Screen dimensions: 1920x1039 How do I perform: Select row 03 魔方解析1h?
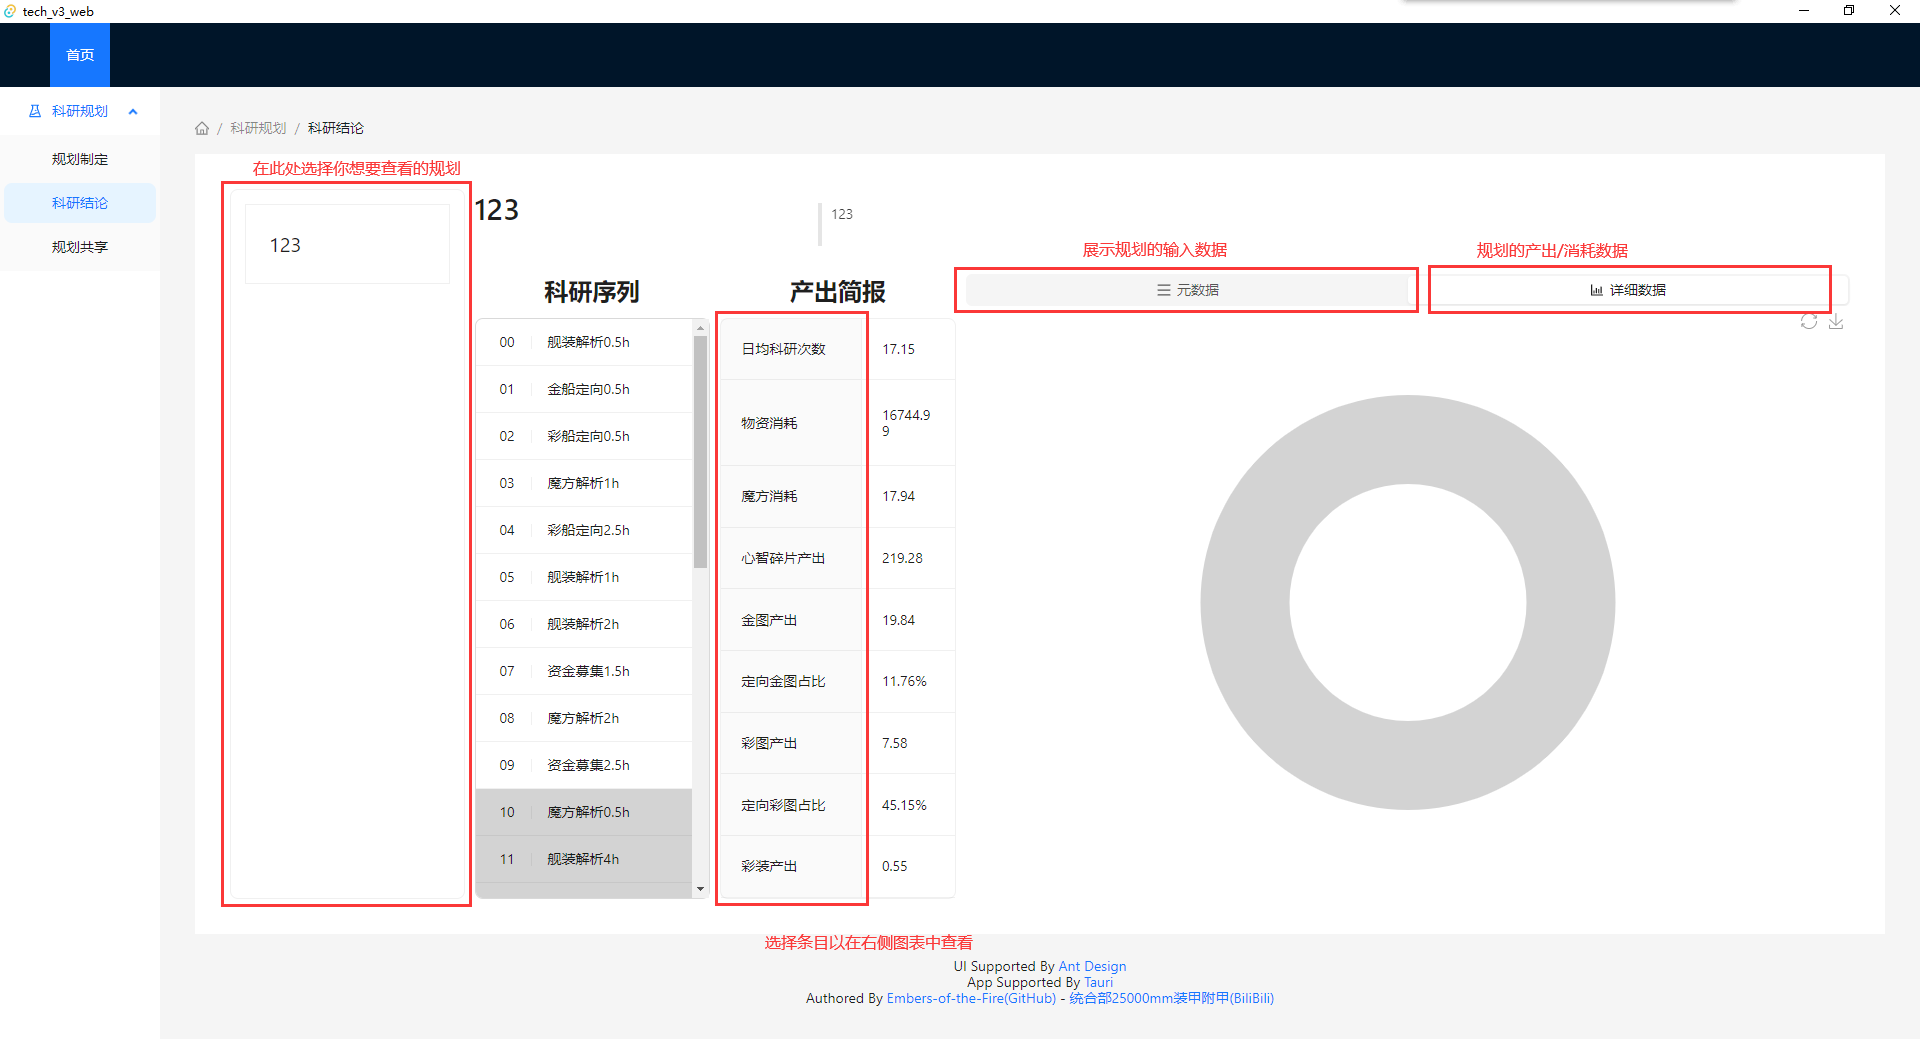click(x=584, y=483)
